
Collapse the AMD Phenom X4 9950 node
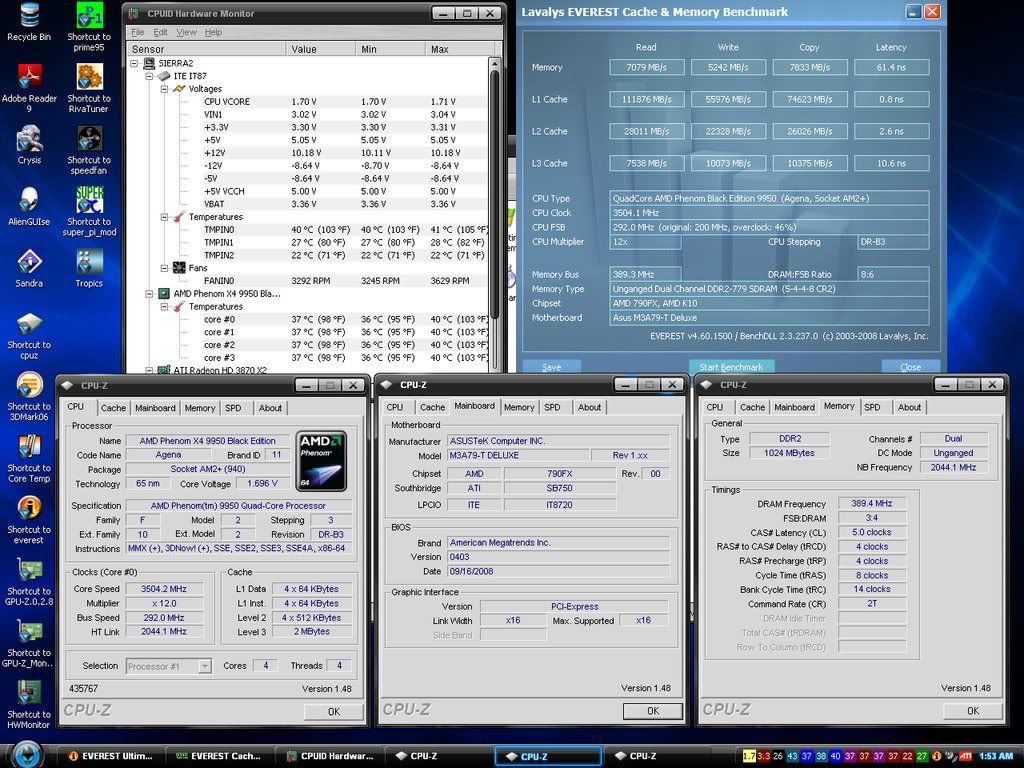click(149, 294)
